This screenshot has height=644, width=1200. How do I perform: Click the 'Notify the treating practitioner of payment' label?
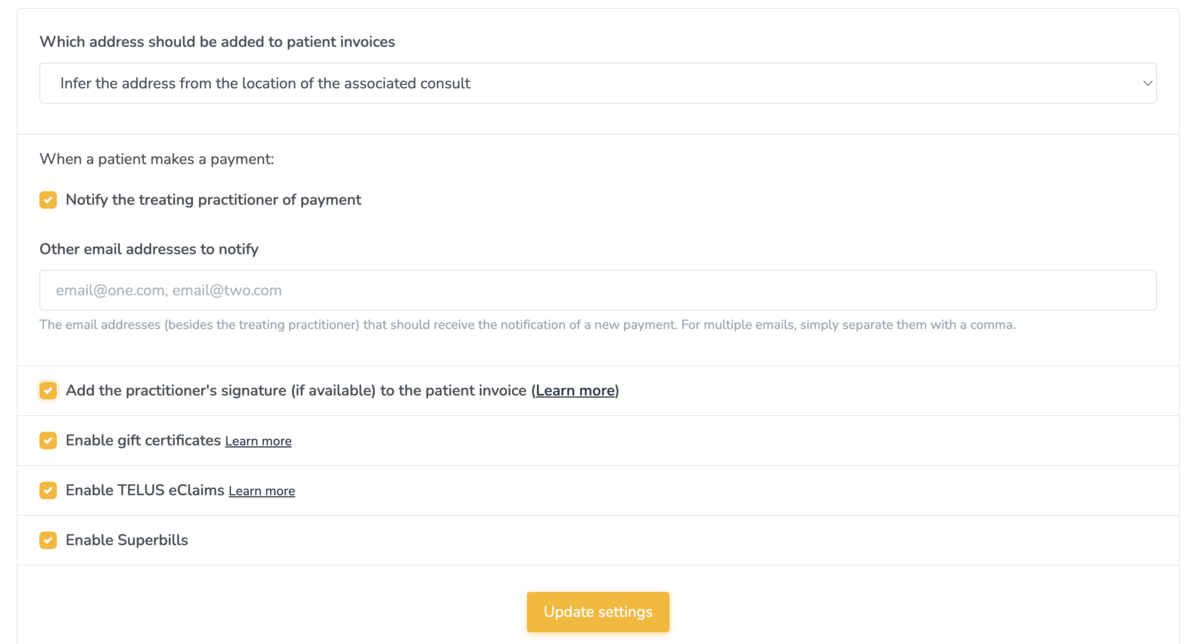(213, 200)
